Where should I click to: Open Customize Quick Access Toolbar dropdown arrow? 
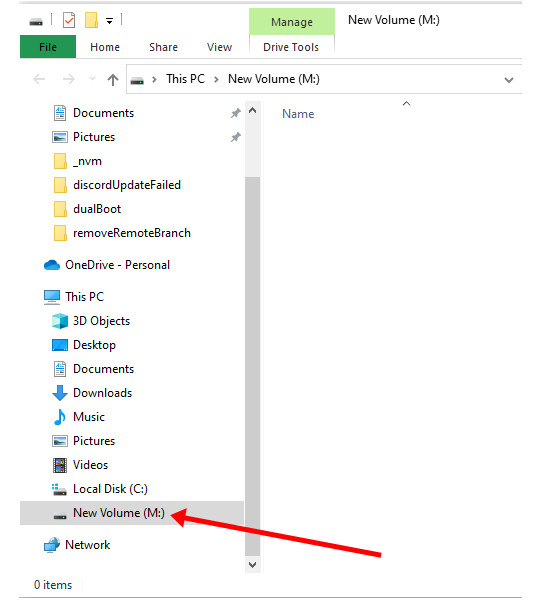110,21
